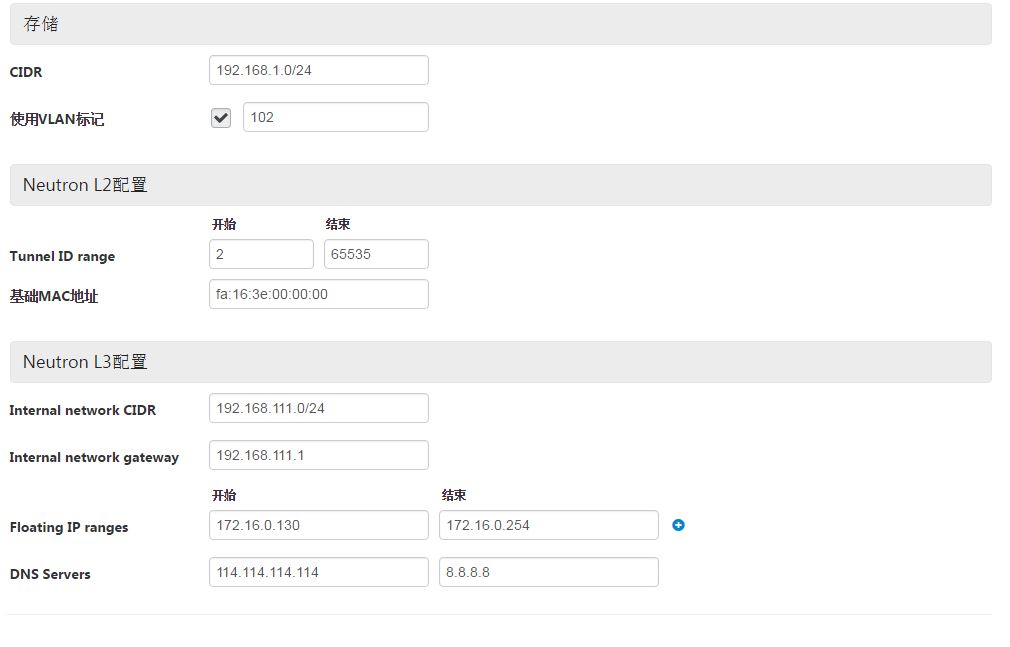
Task: Click the Internal network CIDR field
Action: pos(318,407)
